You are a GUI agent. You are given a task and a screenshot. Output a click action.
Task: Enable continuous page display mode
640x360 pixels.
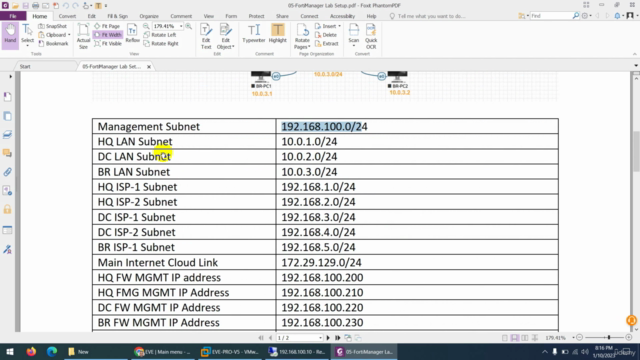click(515, 338)
